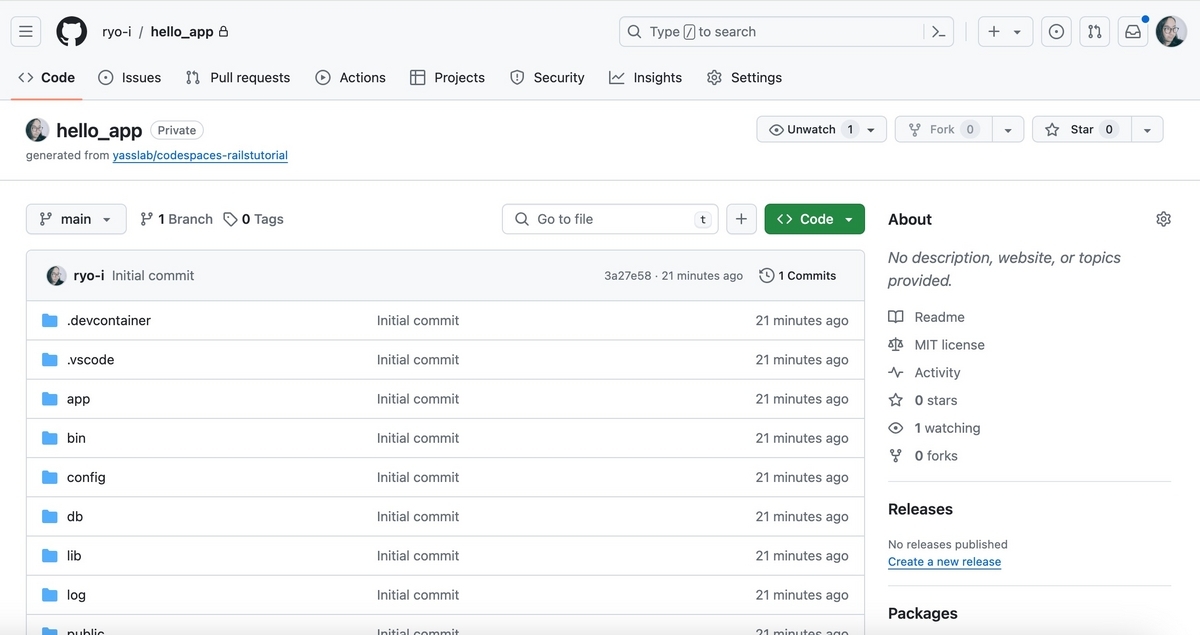Viewport: 1200px width, 635px height.
Task: Open yasslab/codespaces-railstutorial template link
Action: point(200,156)
